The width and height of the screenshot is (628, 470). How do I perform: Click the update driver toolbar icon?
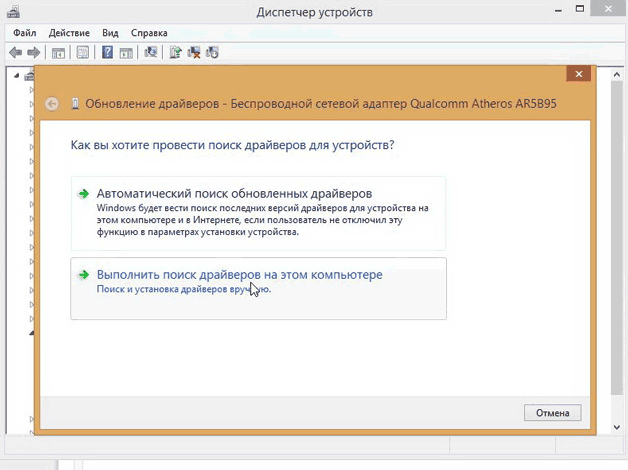tap(175, 52)
